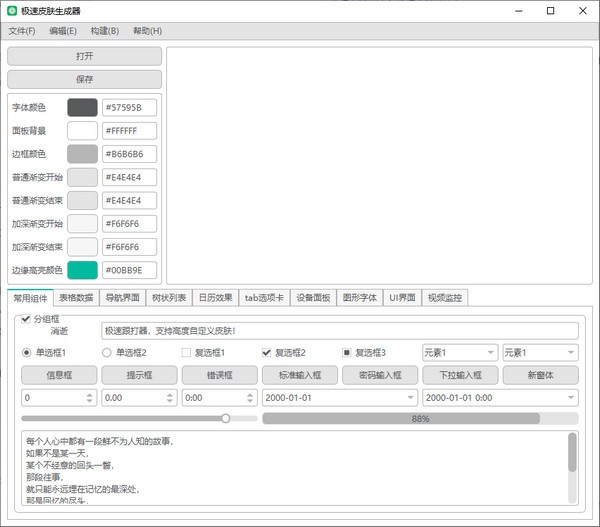Open the first 元素1 combo box
The image size is (600, 527).
pyautogui.click(x=460, y=352)
